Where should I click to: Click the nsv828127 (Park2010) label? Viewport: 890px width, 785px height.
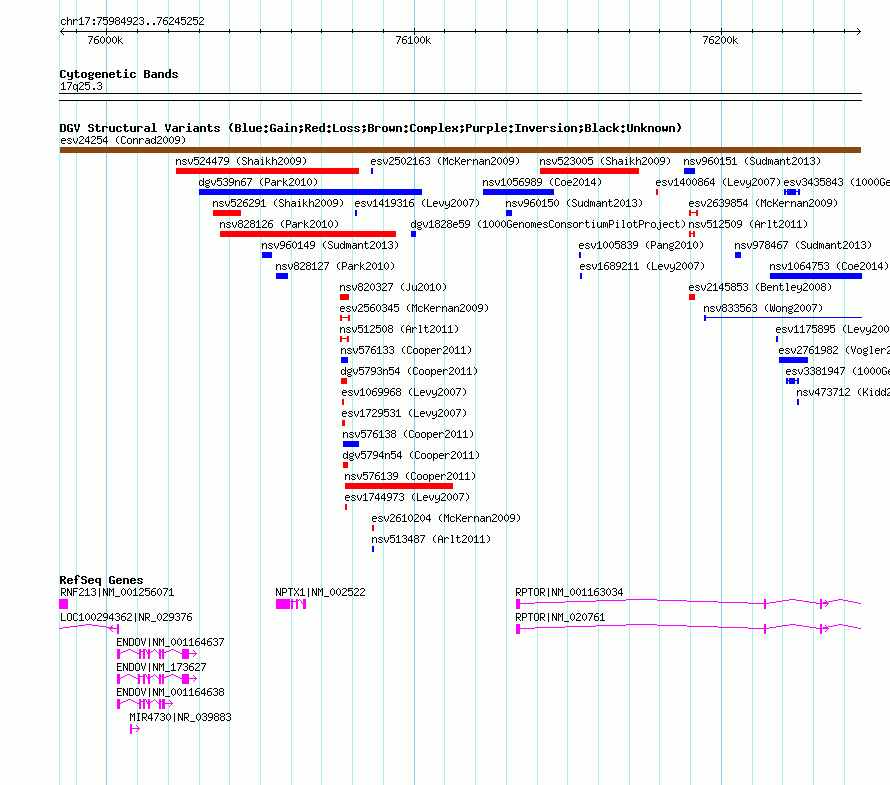tap(335, 266)
